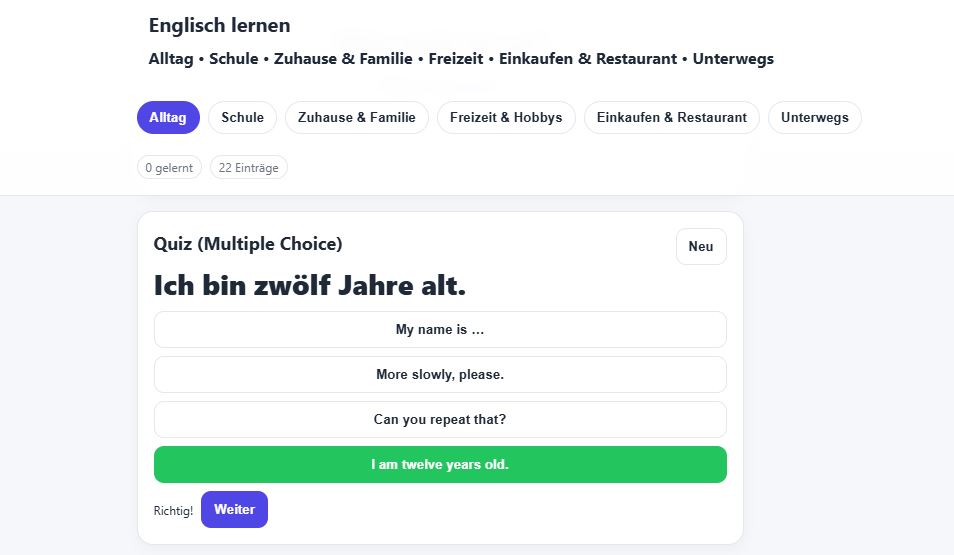Image resolution: width=954 pixels, height=555 pixels.
Task: Click the "Quiz (Multiple Choice)" card title
Action: 248,244
